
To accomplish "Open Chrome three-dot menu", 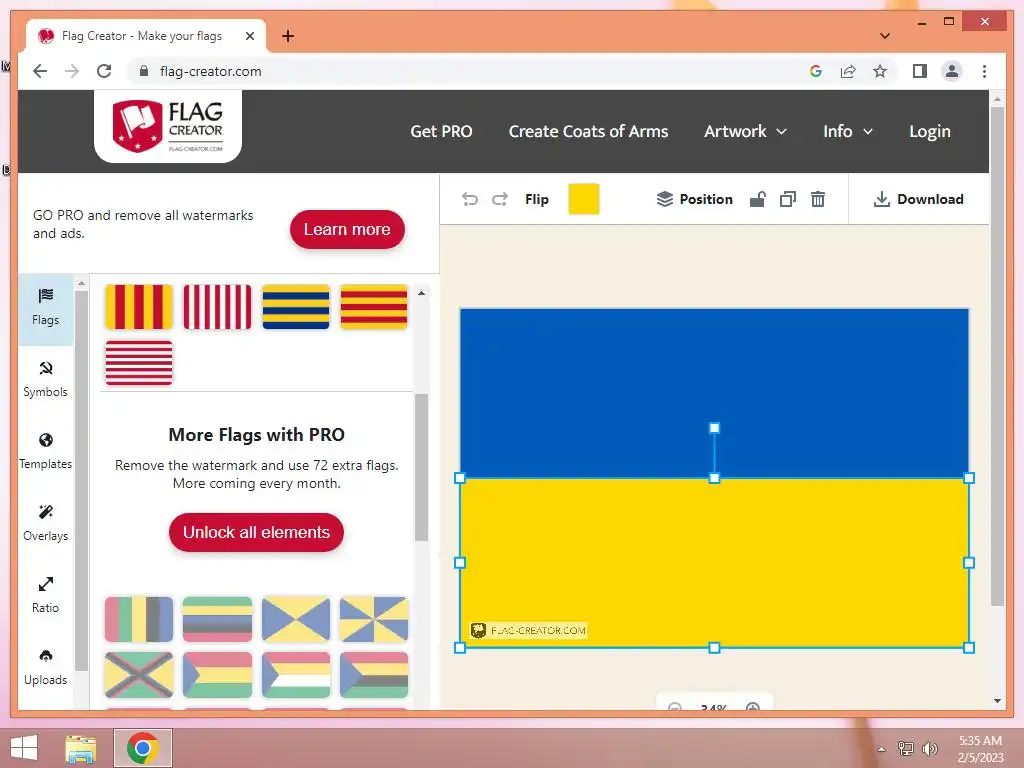I will coord(984,71).
